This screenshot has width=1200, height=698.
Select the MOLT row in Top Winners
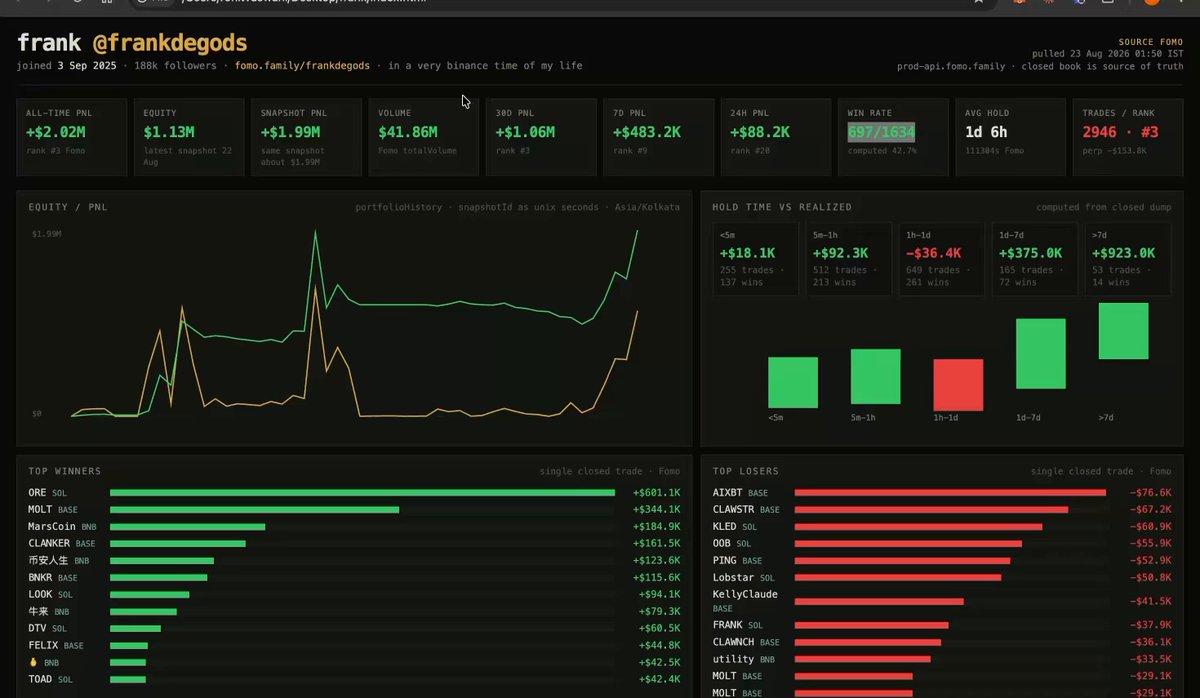[x=355, y=510]
